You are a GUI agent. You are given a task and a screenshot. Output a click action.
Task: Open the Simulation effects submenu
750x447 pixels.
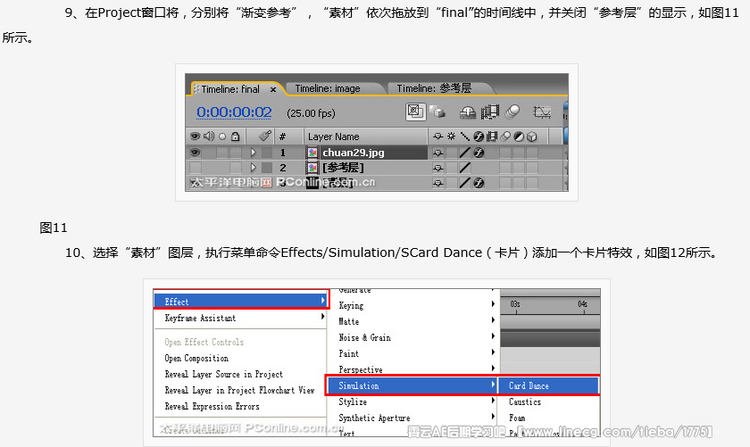pyautogui.click(x=412, y=386)
